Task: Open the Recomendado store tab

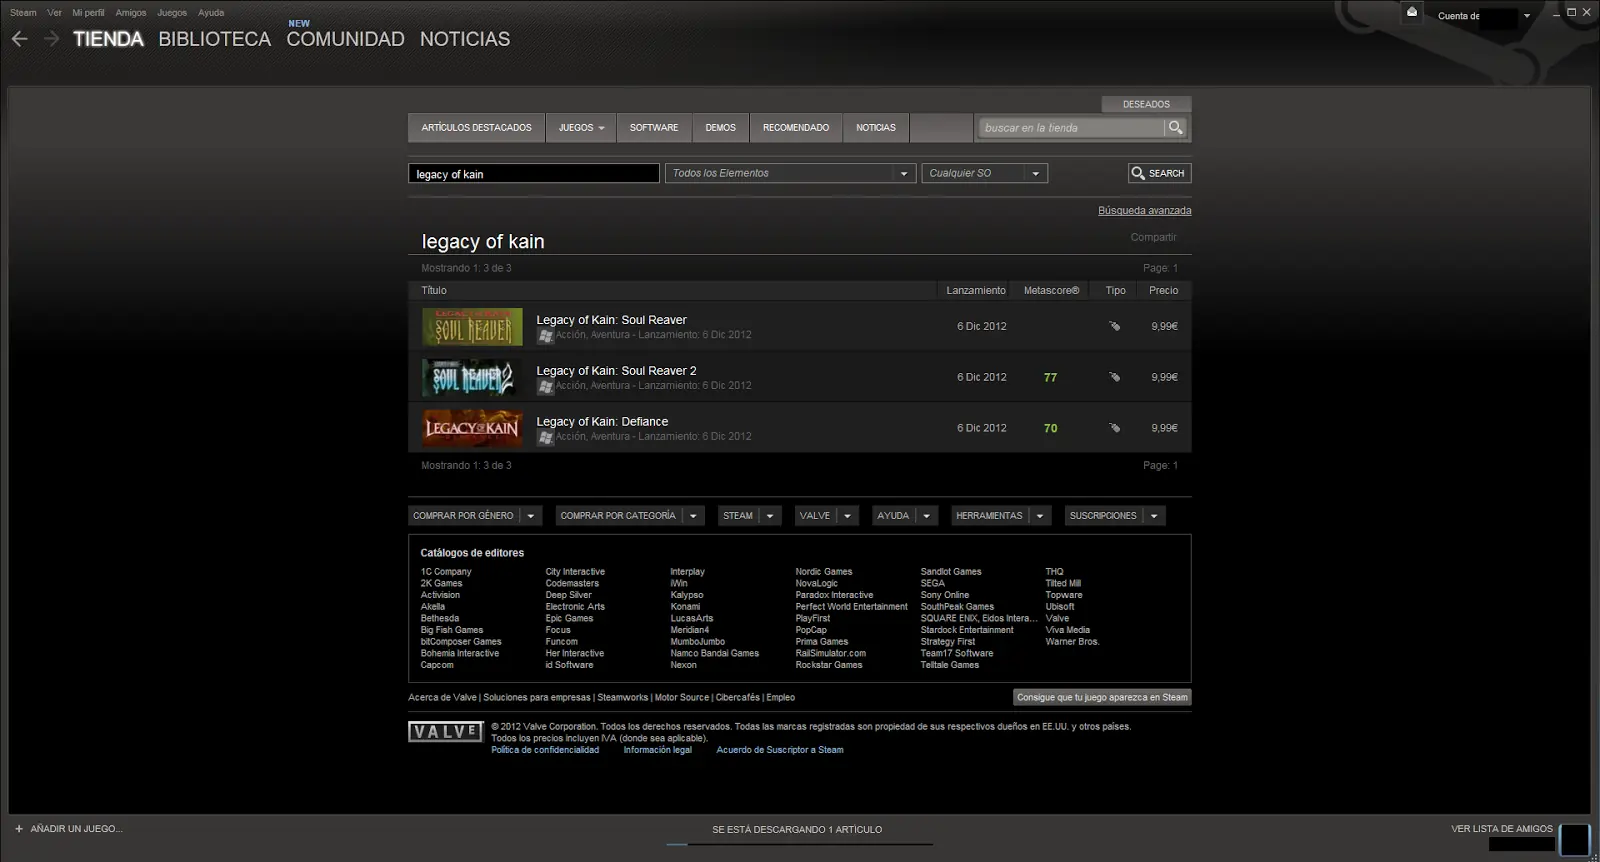Action: [x=796, y=128]
